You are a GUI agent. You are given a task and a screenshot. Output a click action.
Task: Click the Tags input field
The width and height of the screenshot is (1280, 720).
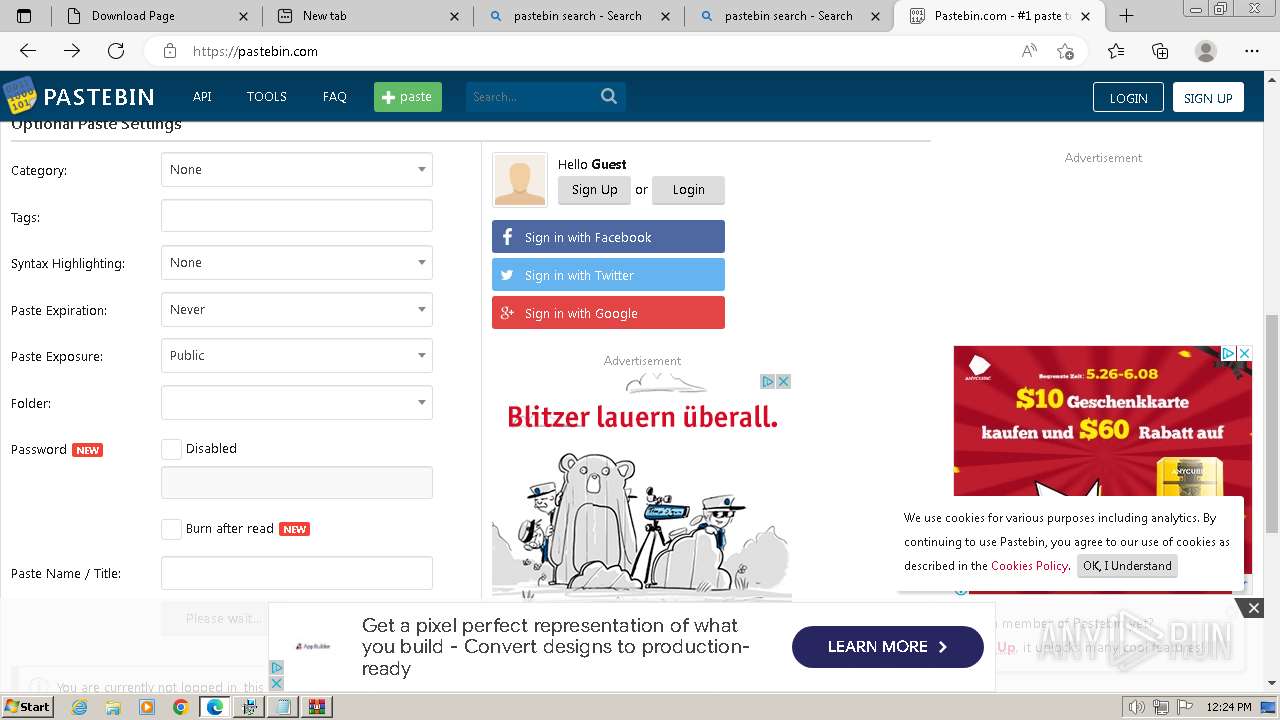pos(297,216)
